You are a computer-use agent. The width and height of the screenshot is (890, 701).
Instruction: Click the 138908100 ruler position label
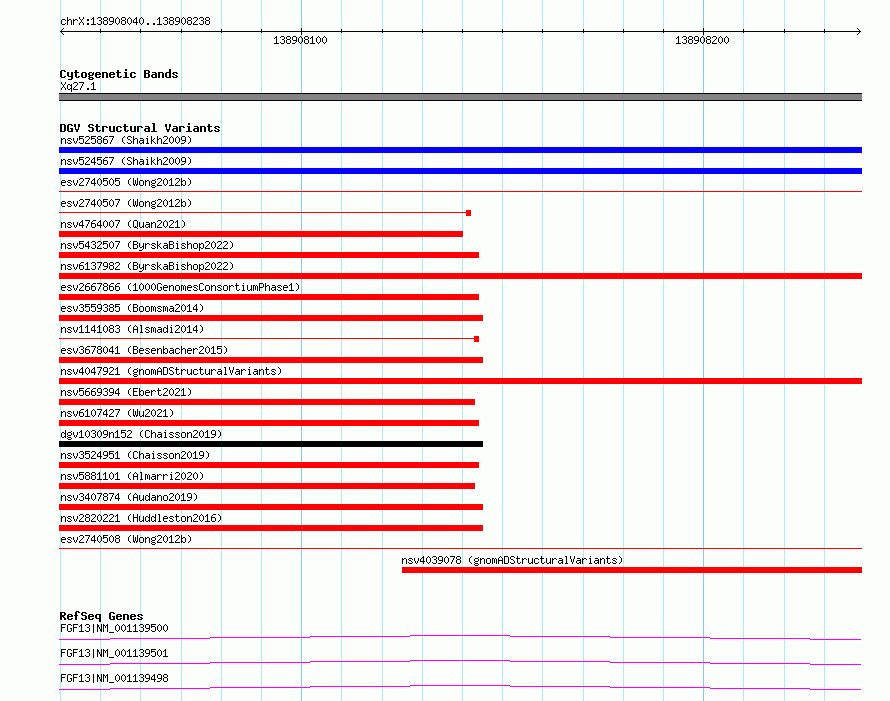pos(300,40)
